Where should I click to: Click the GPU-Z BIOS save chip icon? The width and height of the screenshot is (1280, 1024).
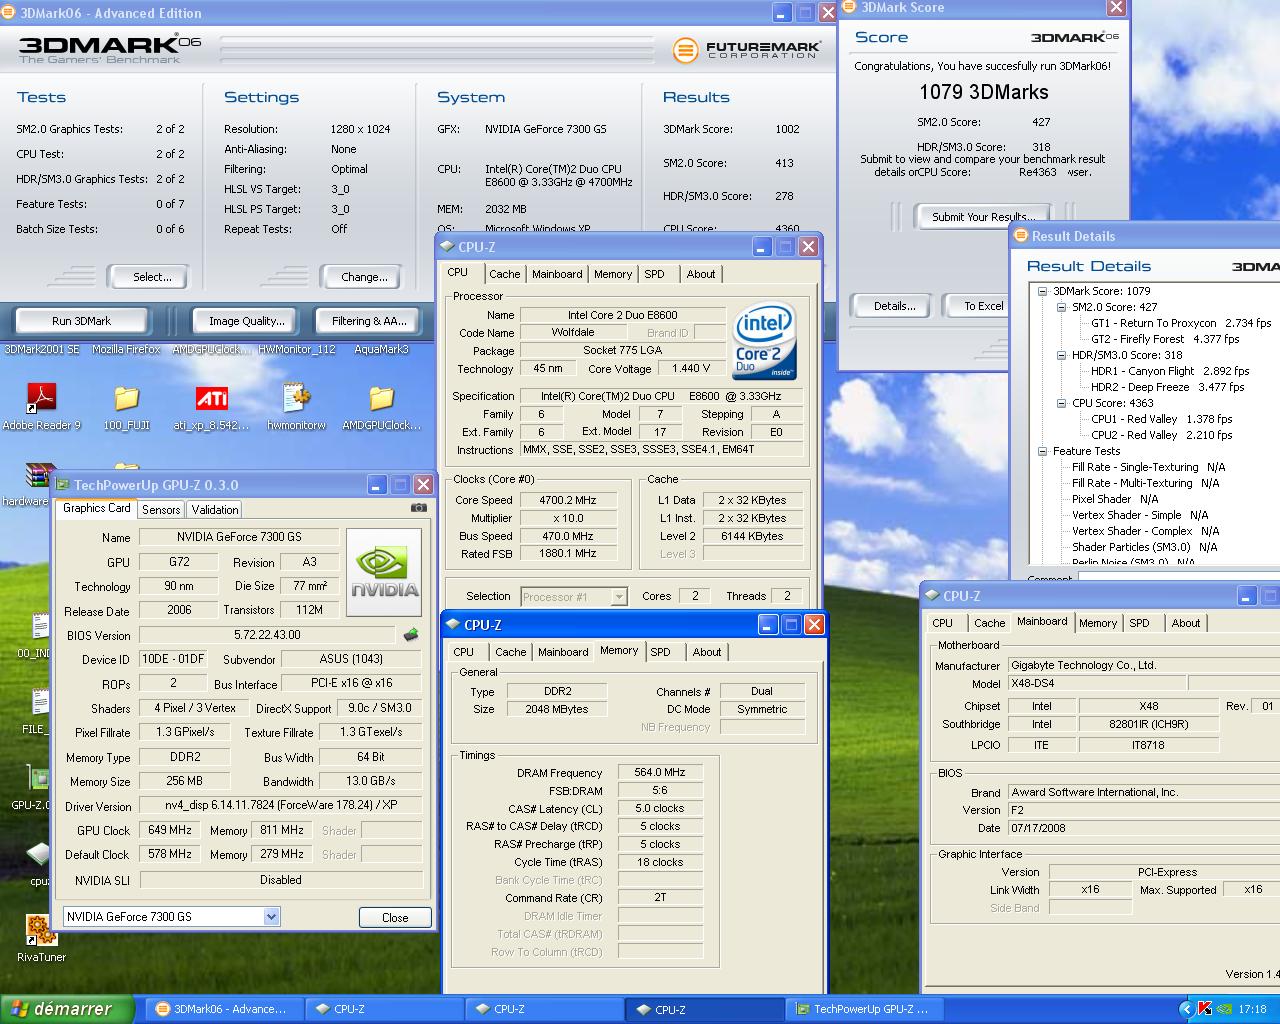pos(410,634)
